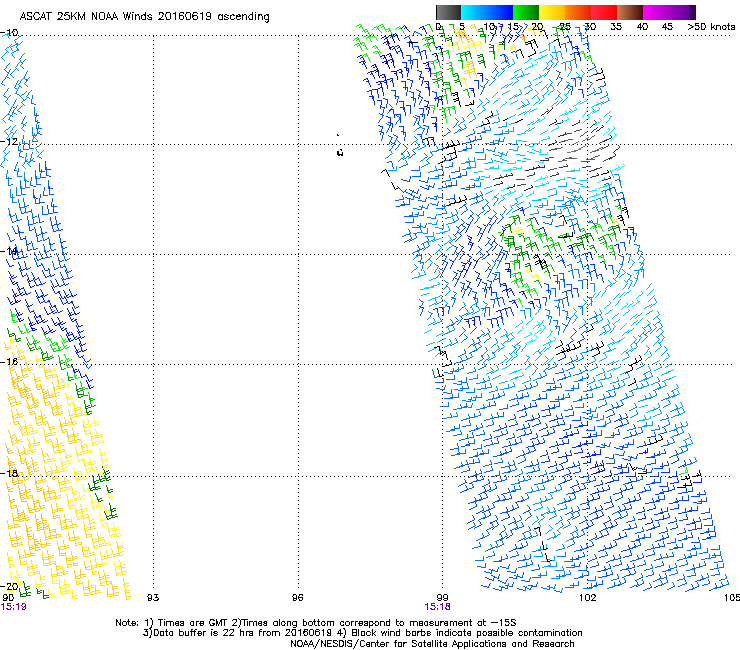Click the '30' legend speed label
740x650 pixels.
(x=590, y=26)
